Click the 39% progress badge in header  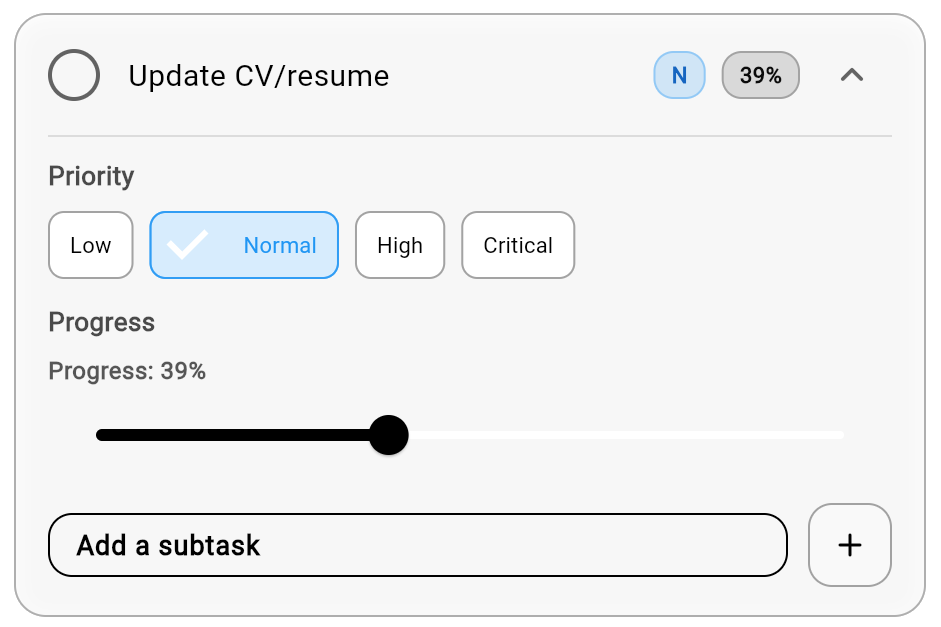click(760, 75)
